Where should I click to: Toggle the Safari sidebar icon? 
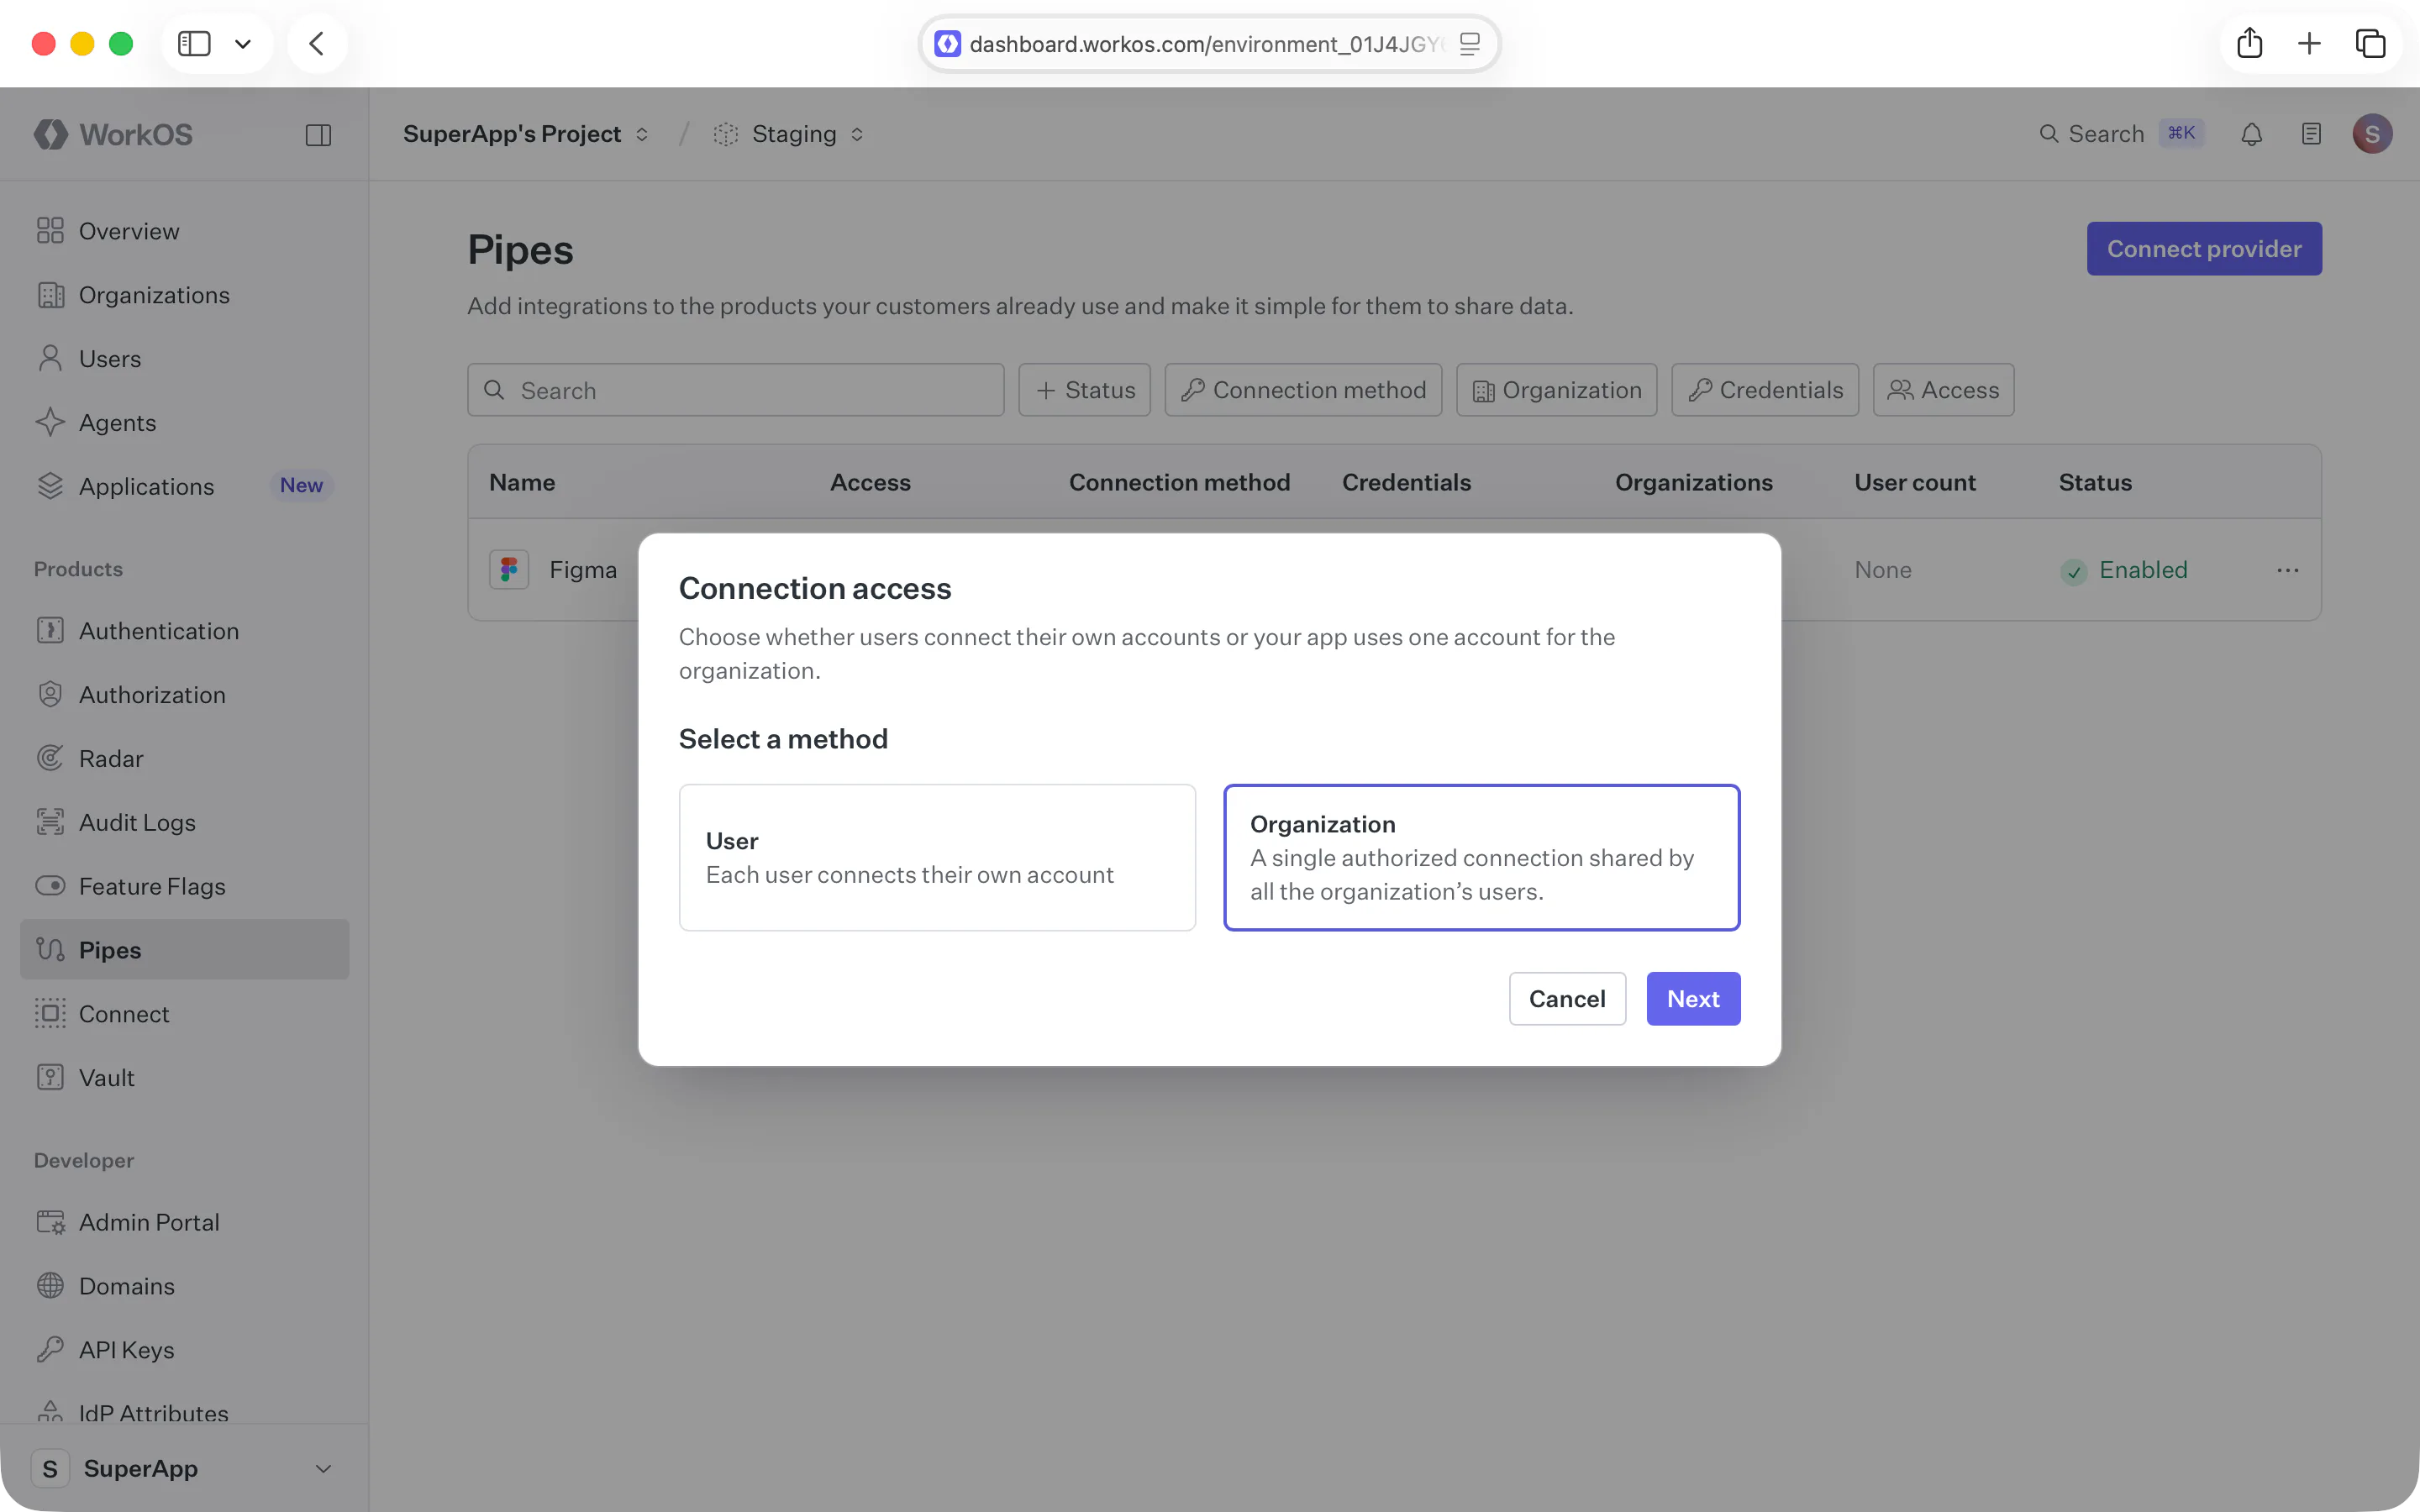194,43
